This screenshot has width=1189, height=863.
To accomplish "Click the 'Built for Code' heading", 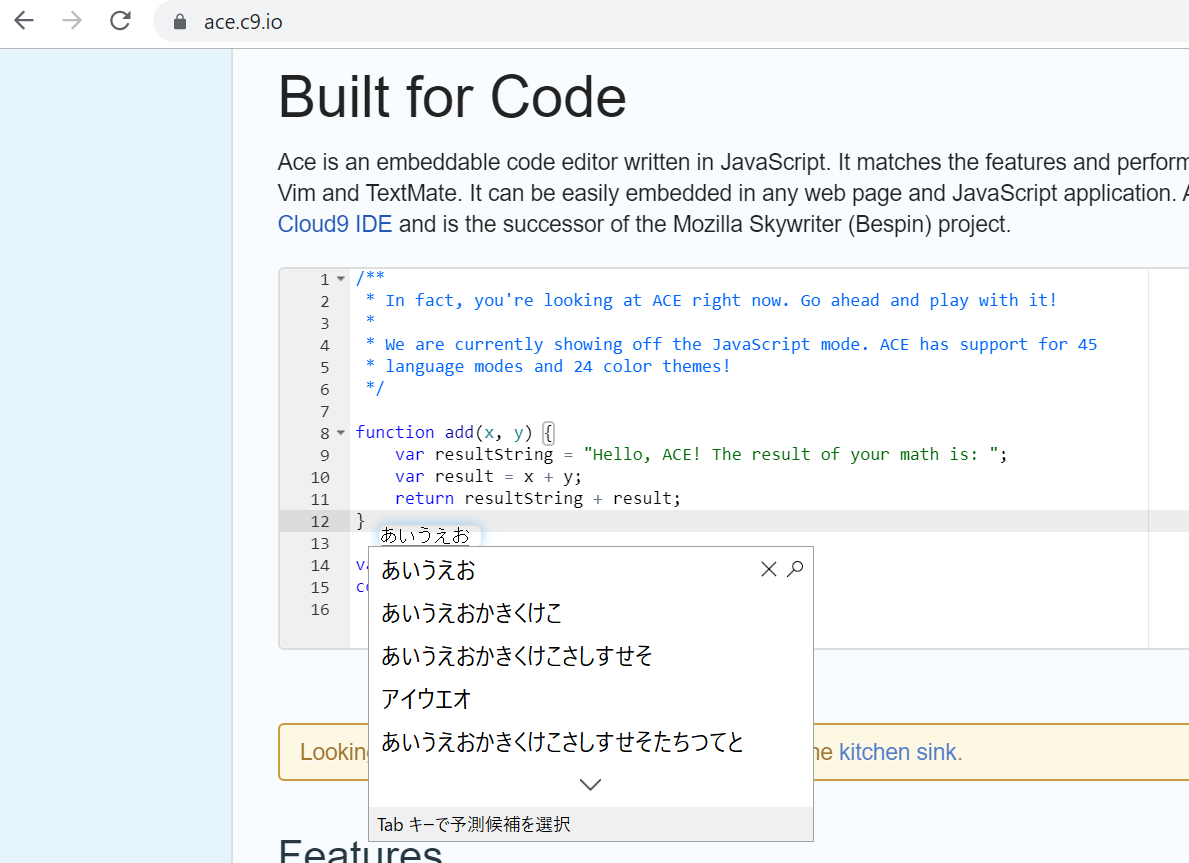I will pyautogui.click(x=452, y=97).
